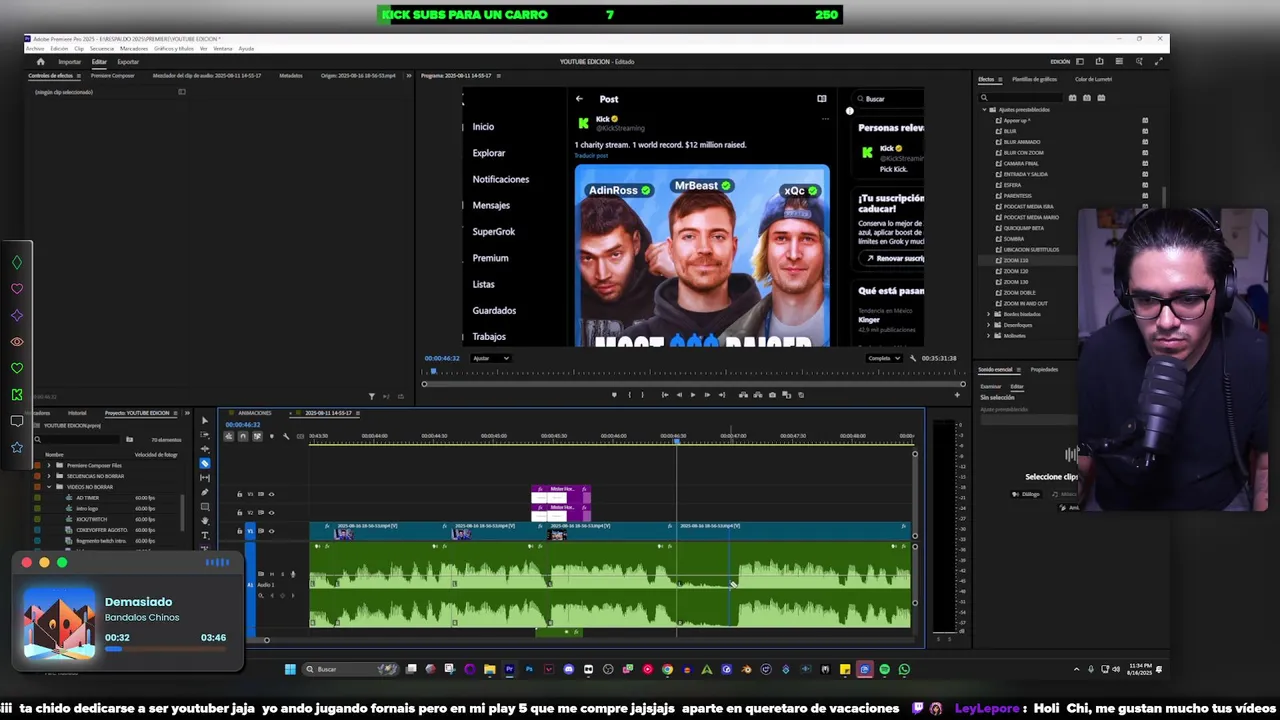Open the Plantillas de gráficos tab
Viewport: 1280px width, 720px height.
pyautogui.click(x=1034, y=79)
